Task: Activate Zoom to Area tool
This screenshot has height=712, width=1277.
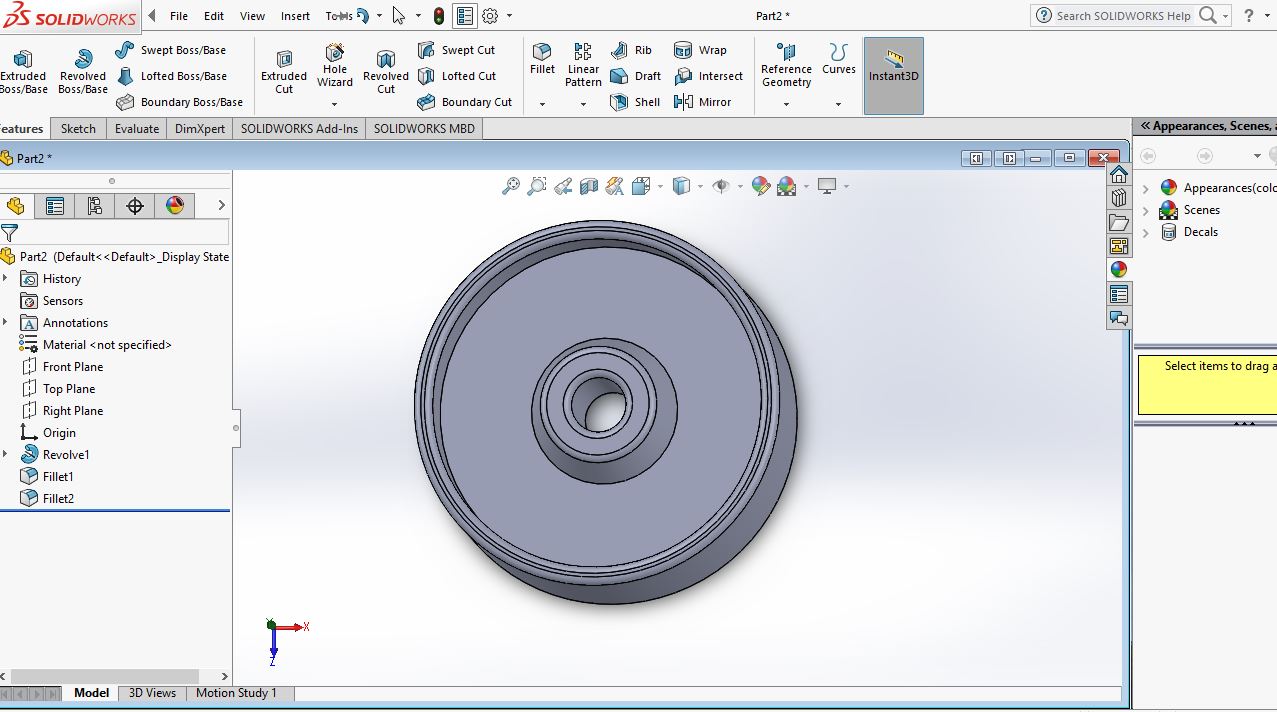Action: pyautogui.click(x=537, y=186)
